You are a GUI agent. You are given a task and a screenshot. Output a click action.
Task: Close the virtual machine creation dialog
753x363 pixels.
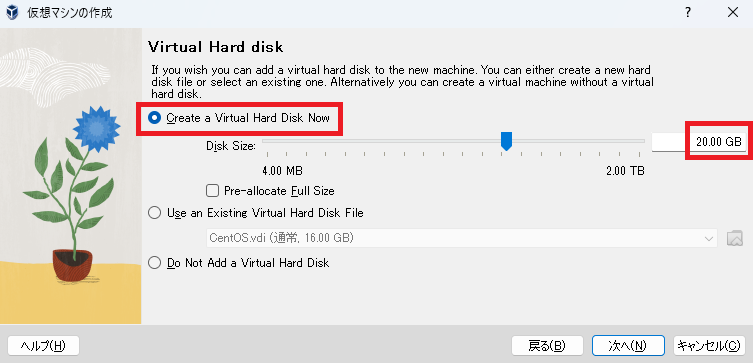tap(733, 12)
